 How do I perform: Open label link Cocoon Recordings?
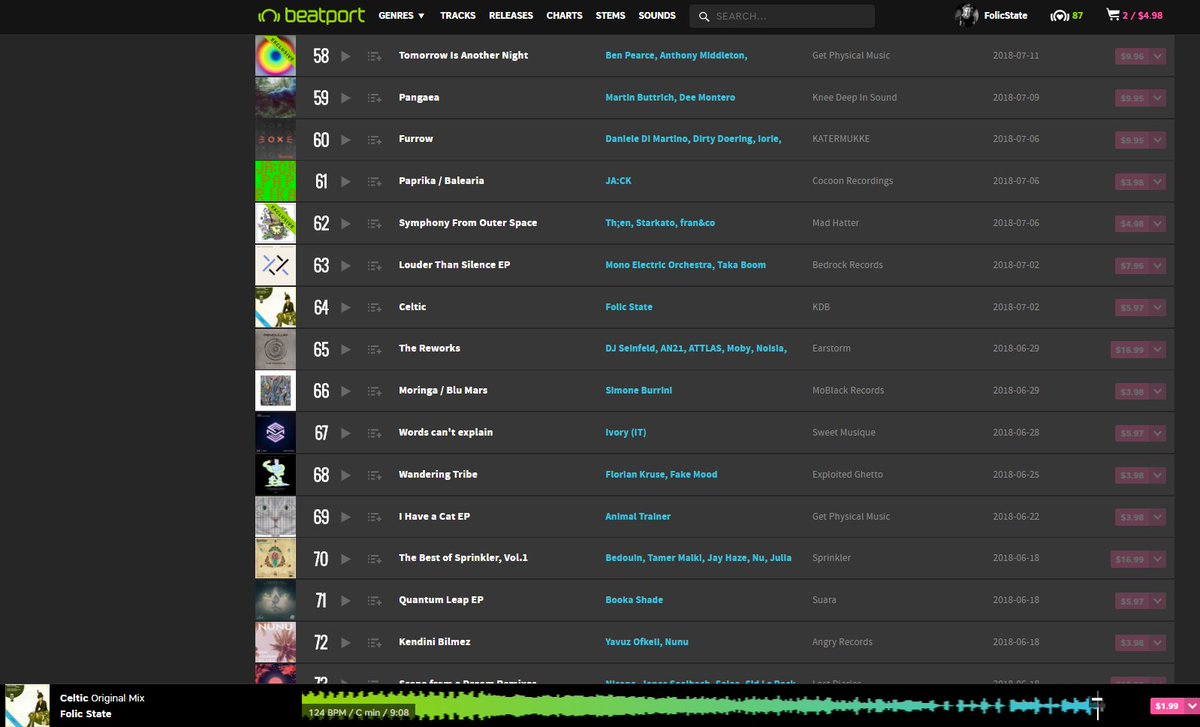tap(853, 181)
